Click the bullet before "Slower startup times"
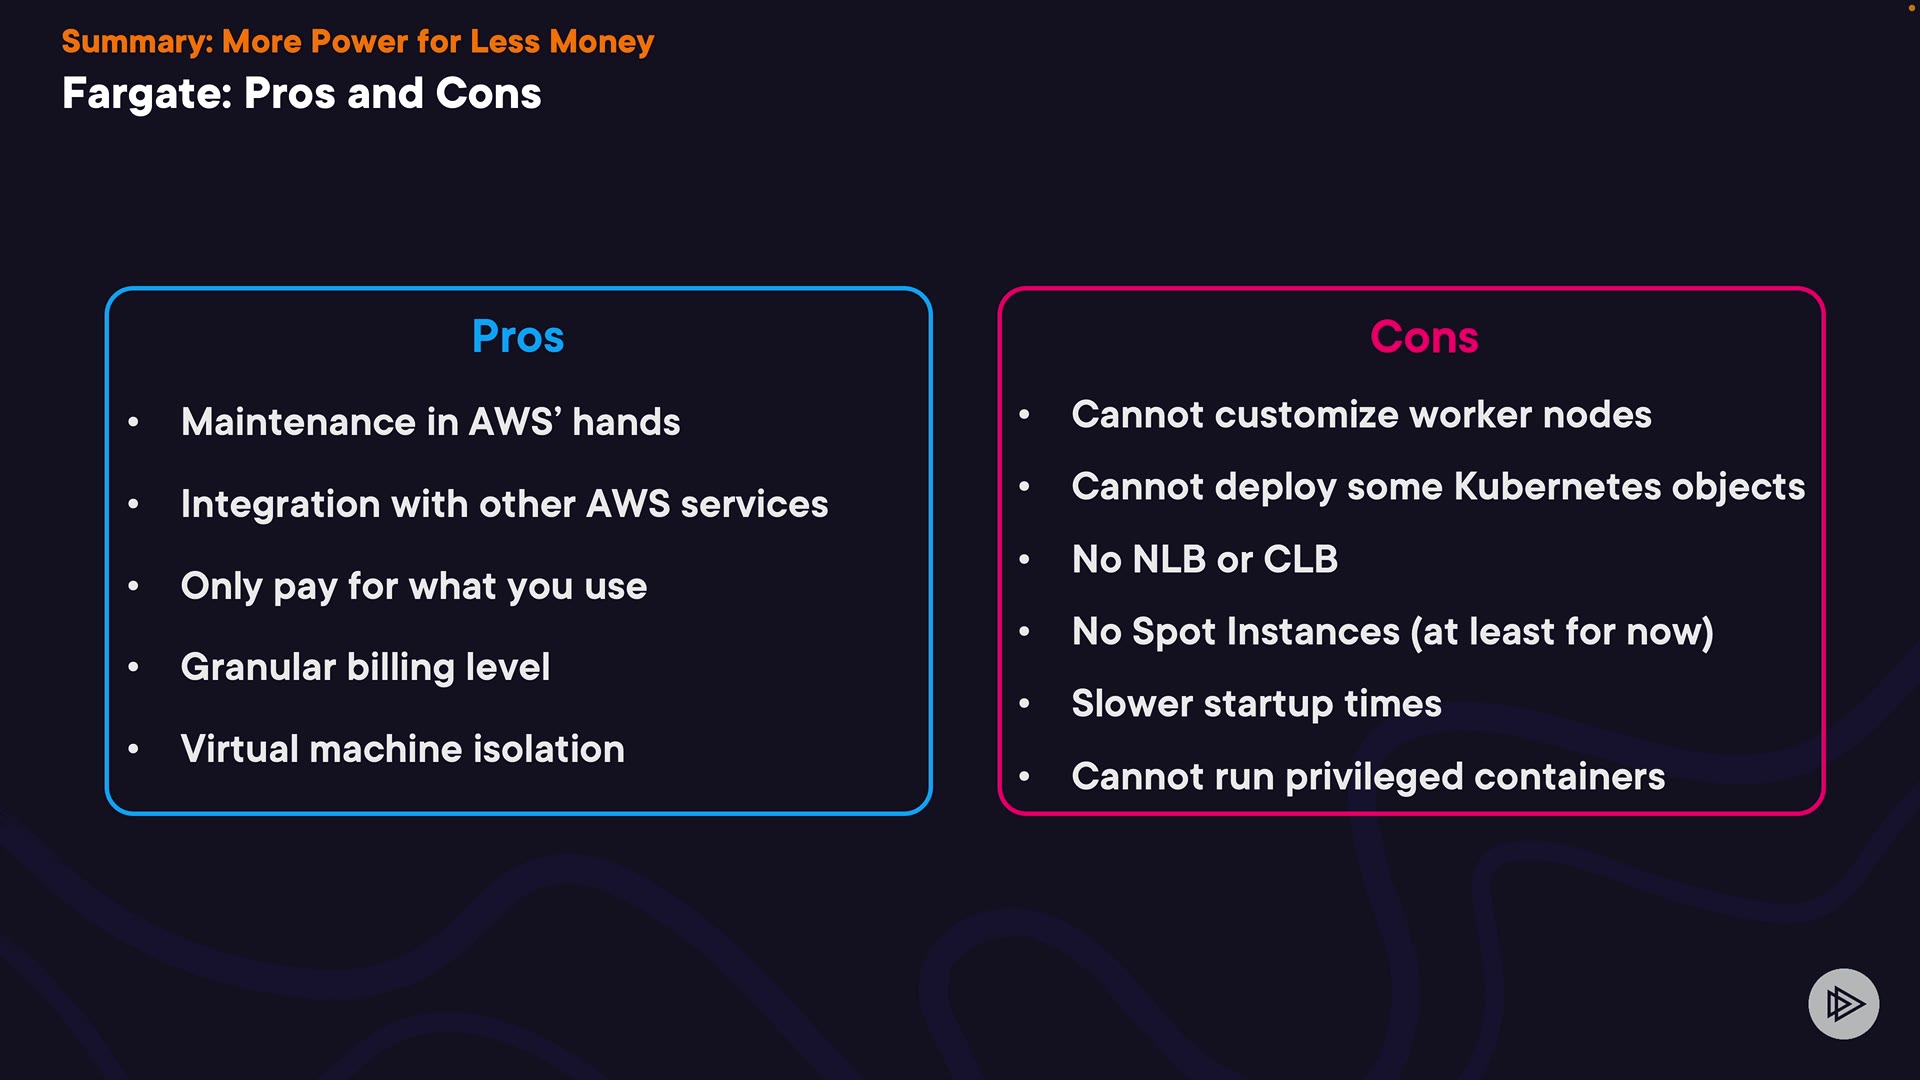Image resolution: width=1920 pixels, height=1080 pixels. [x=1024, y=704]
